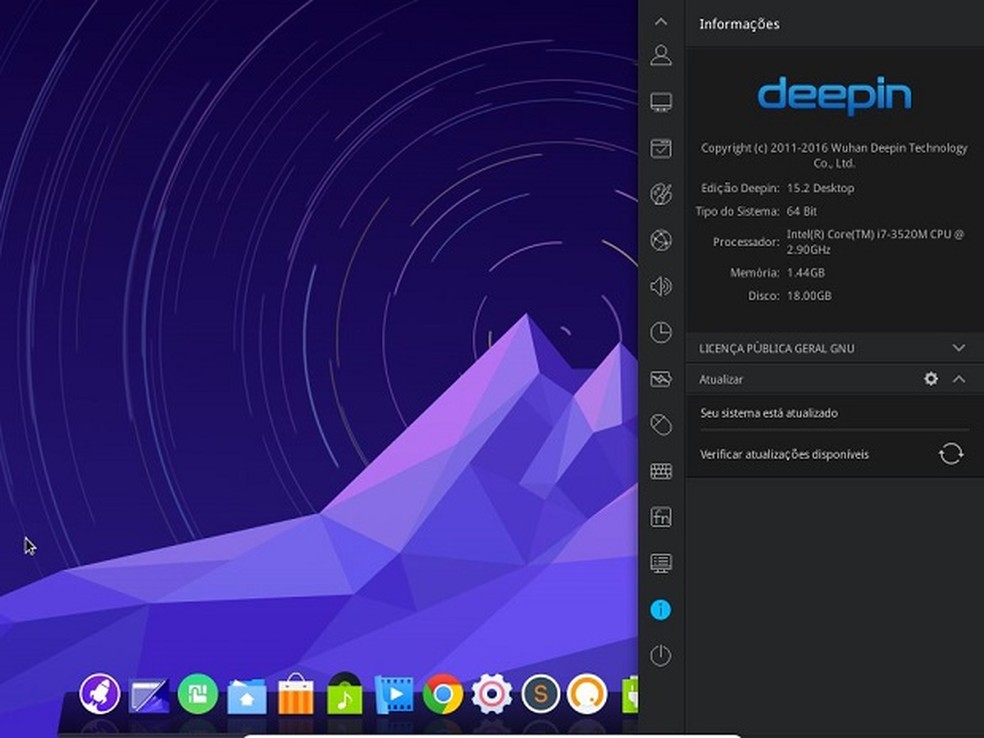Click the Licença Pública Geral GNU header

(x=776, y=348)
